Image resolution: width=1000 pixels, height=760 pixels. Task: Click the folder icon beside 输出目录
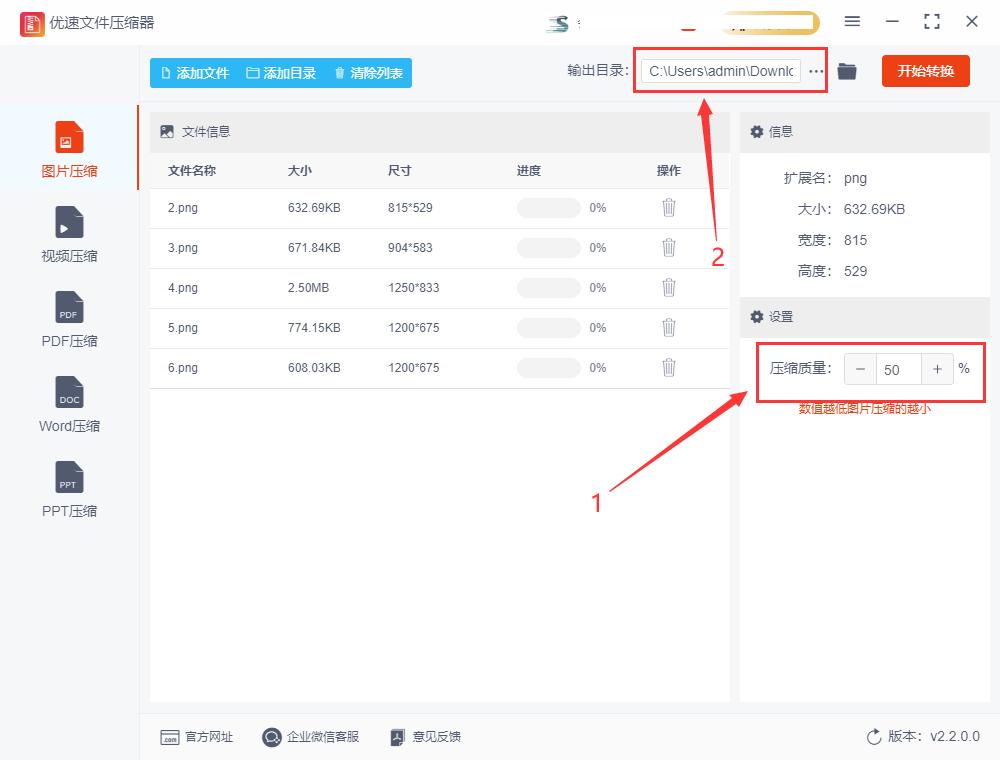tap(846, 71)
